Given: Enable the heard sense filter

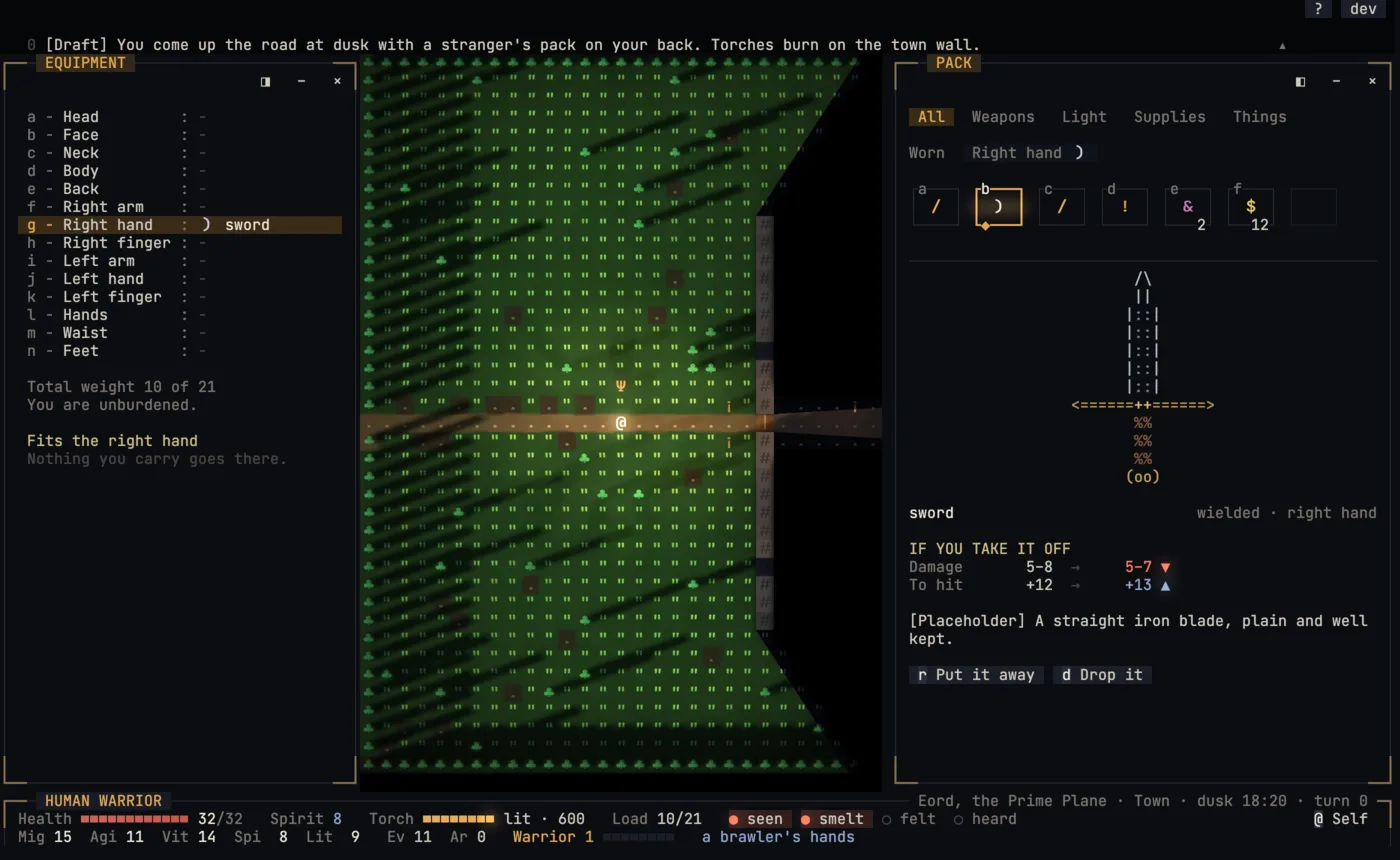Looking at the screenshot, I should pos(985,819).
